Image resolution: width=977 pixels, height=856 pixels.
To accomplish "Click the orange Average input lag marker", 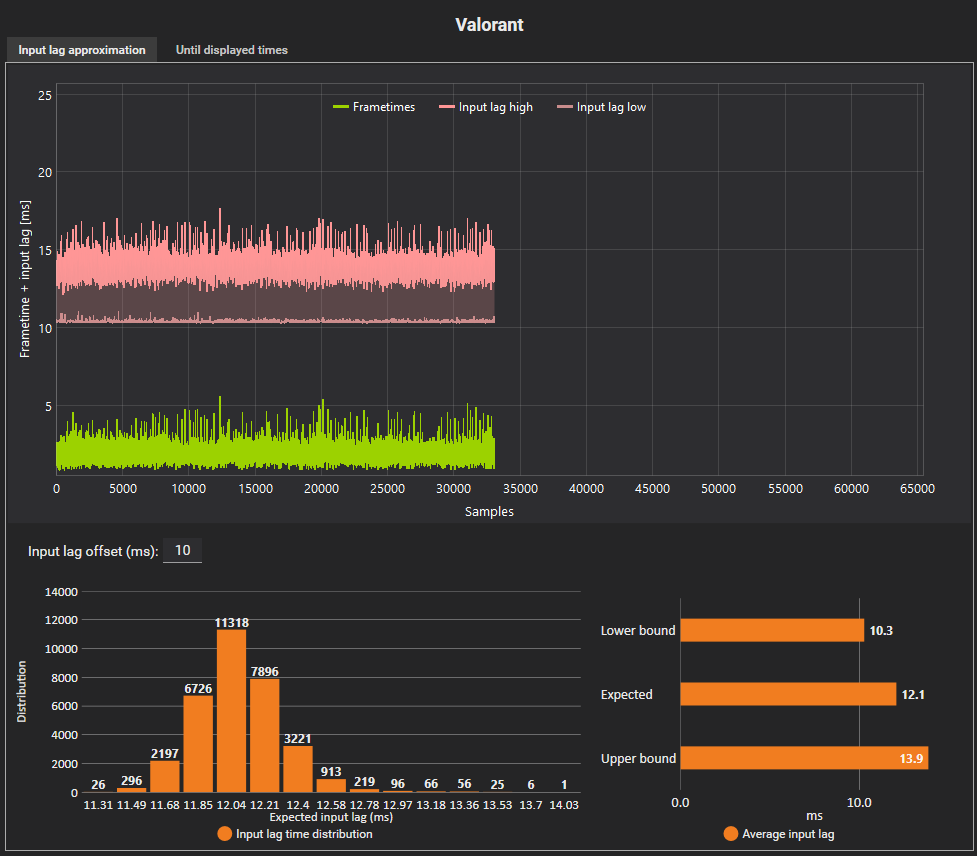I will tap(730, 834).
